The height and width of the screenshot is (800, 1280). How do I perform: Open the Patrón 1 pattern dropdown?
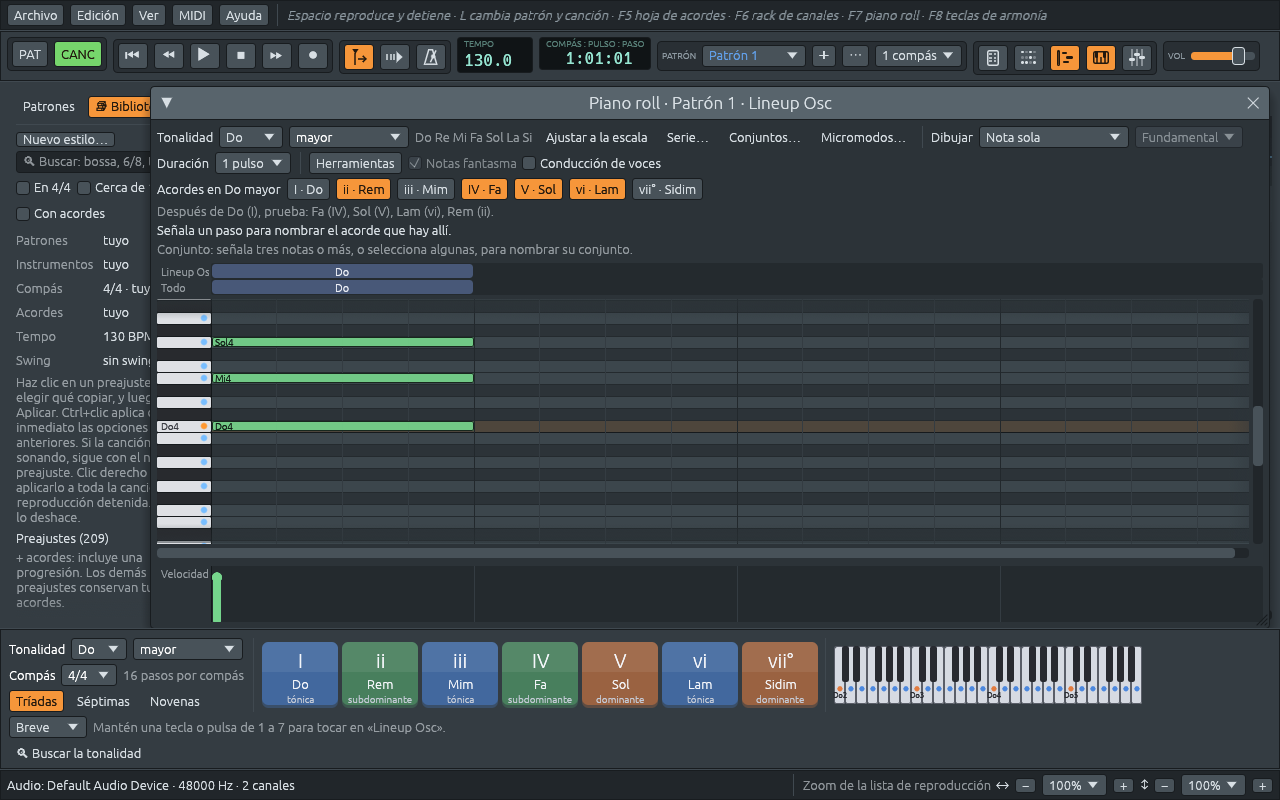coord(753,56)
